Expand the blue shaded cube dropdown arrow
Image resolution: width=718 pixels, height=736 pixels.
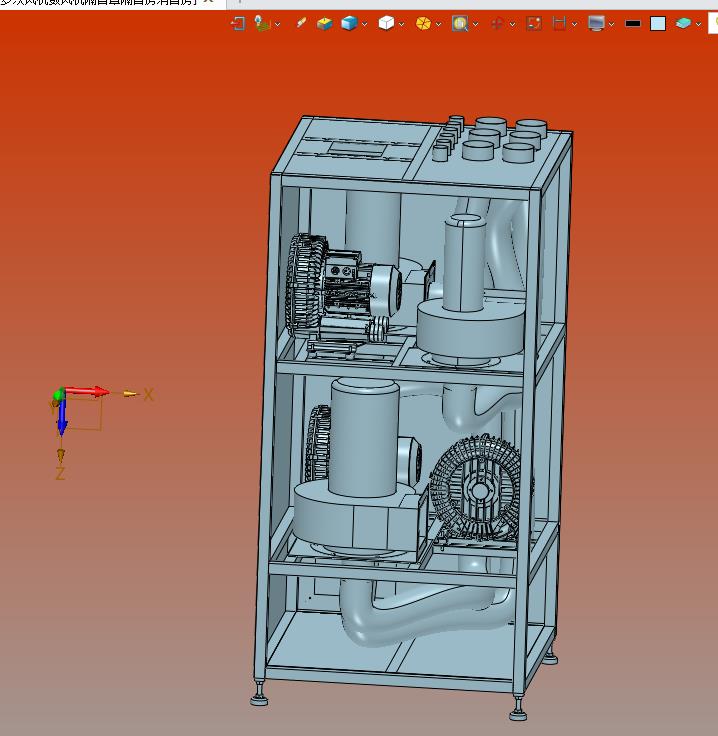click(x=365, y=24)
